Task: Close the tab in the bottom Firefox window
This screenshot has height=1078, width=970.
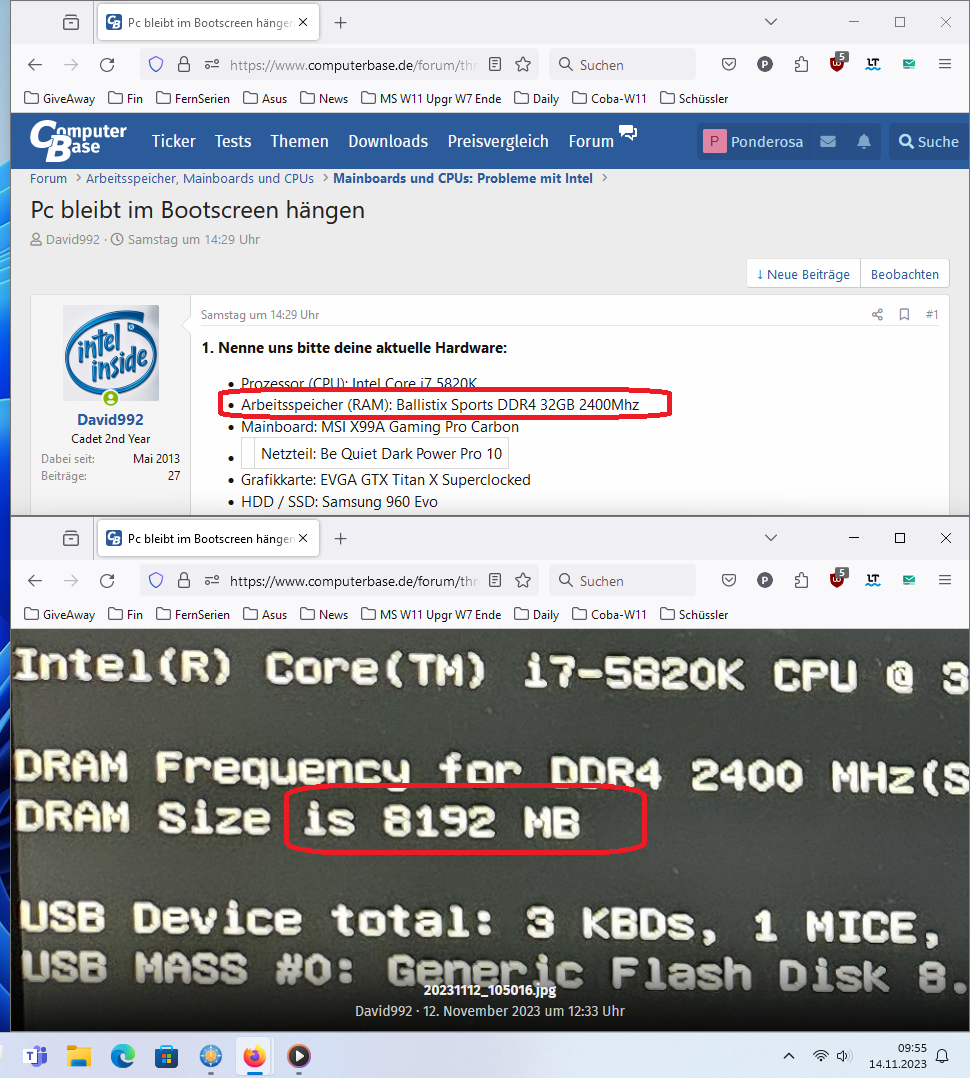Action: click(303, 538)
